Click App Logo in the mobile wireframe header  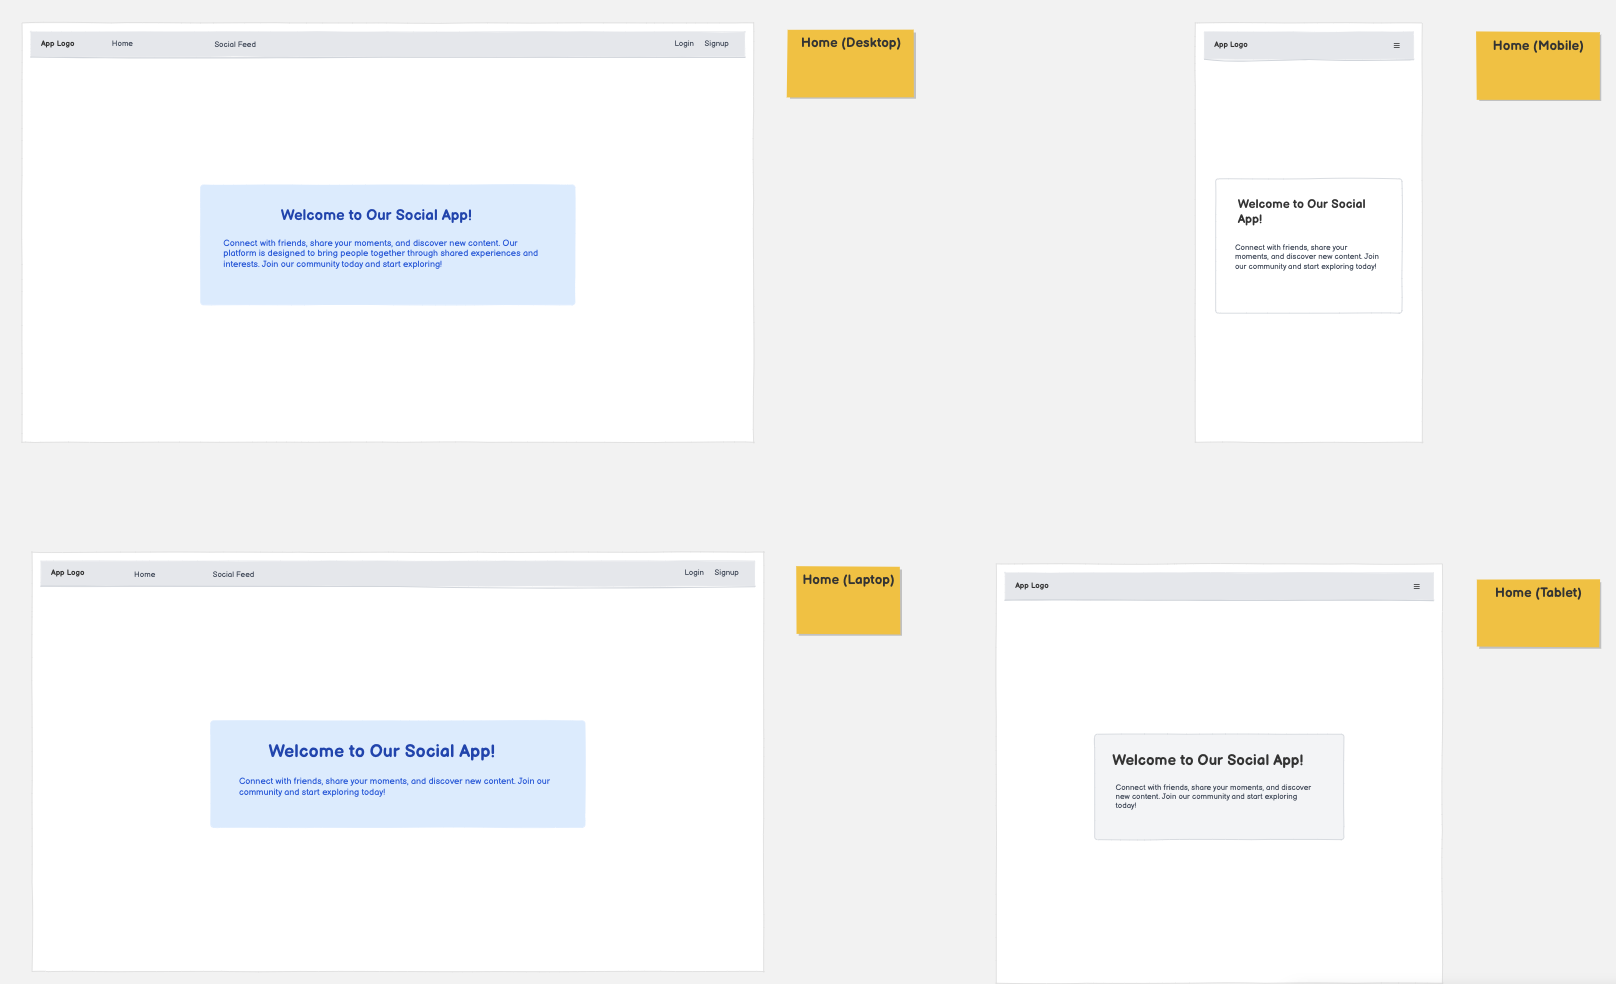point(1230,45)
